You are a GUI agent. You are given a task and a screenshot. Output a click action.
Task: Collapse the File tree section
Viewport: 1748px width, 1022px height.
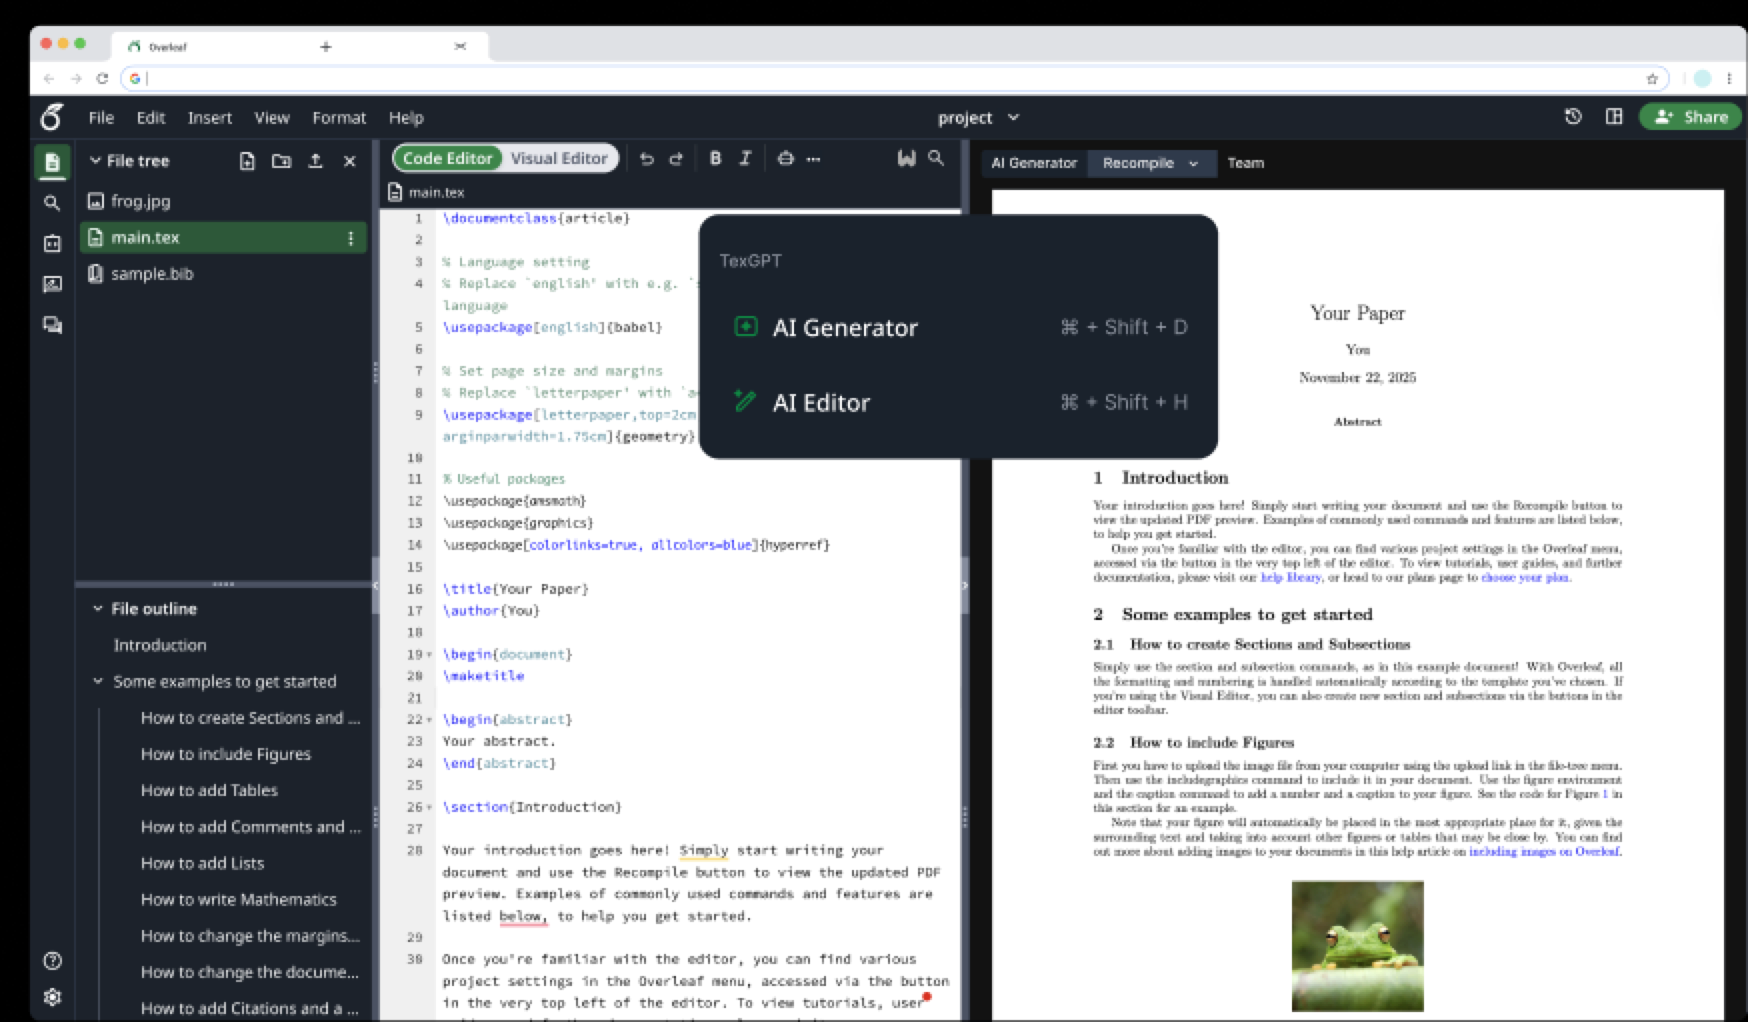point(96,160)
